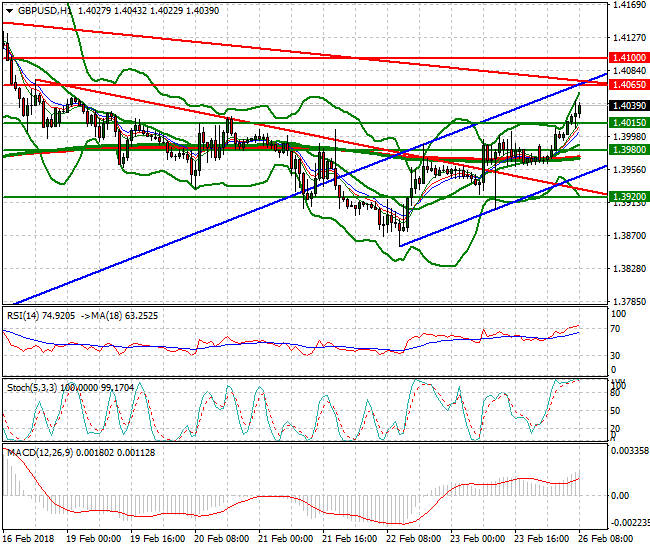Select the red 1.41000 price level label
This screenshot has height=550, width=650.
(629, 58)
